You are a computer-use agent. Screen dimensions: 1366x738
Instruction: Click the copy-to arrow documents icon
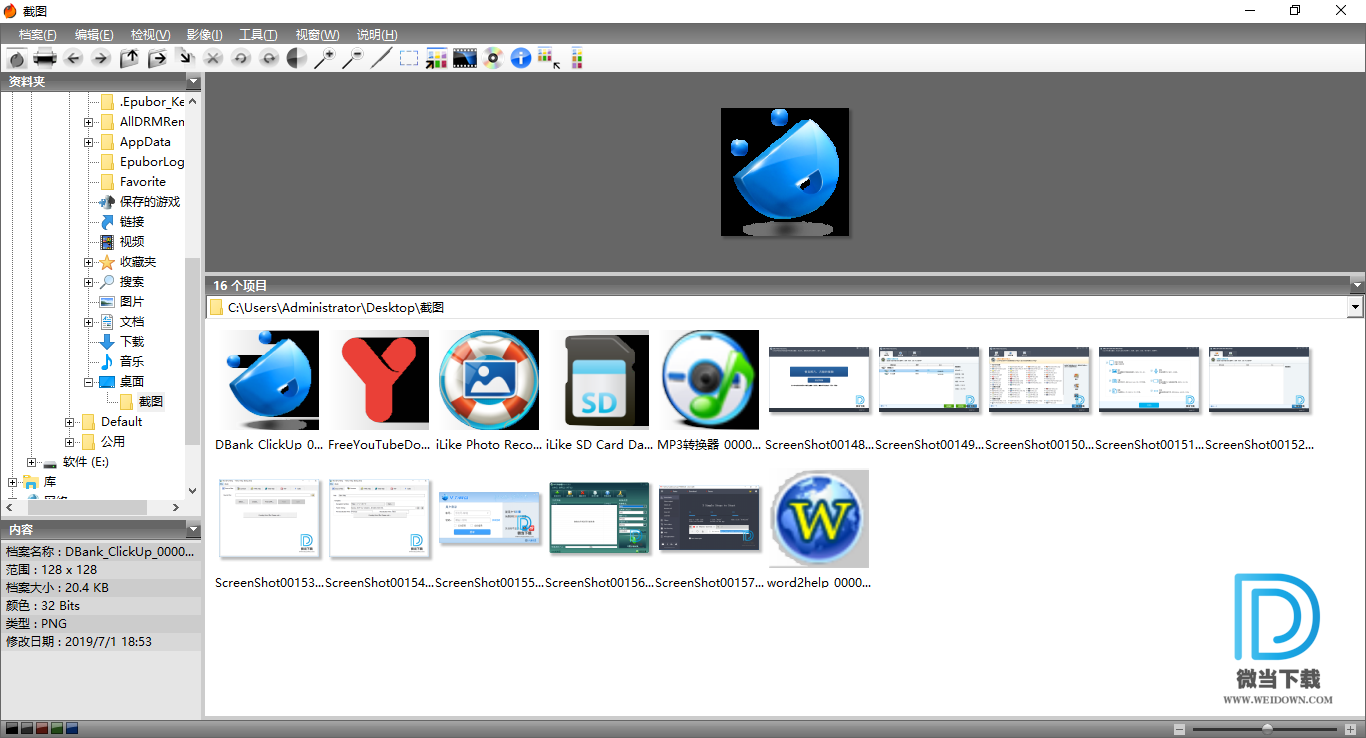pos(185,58)
